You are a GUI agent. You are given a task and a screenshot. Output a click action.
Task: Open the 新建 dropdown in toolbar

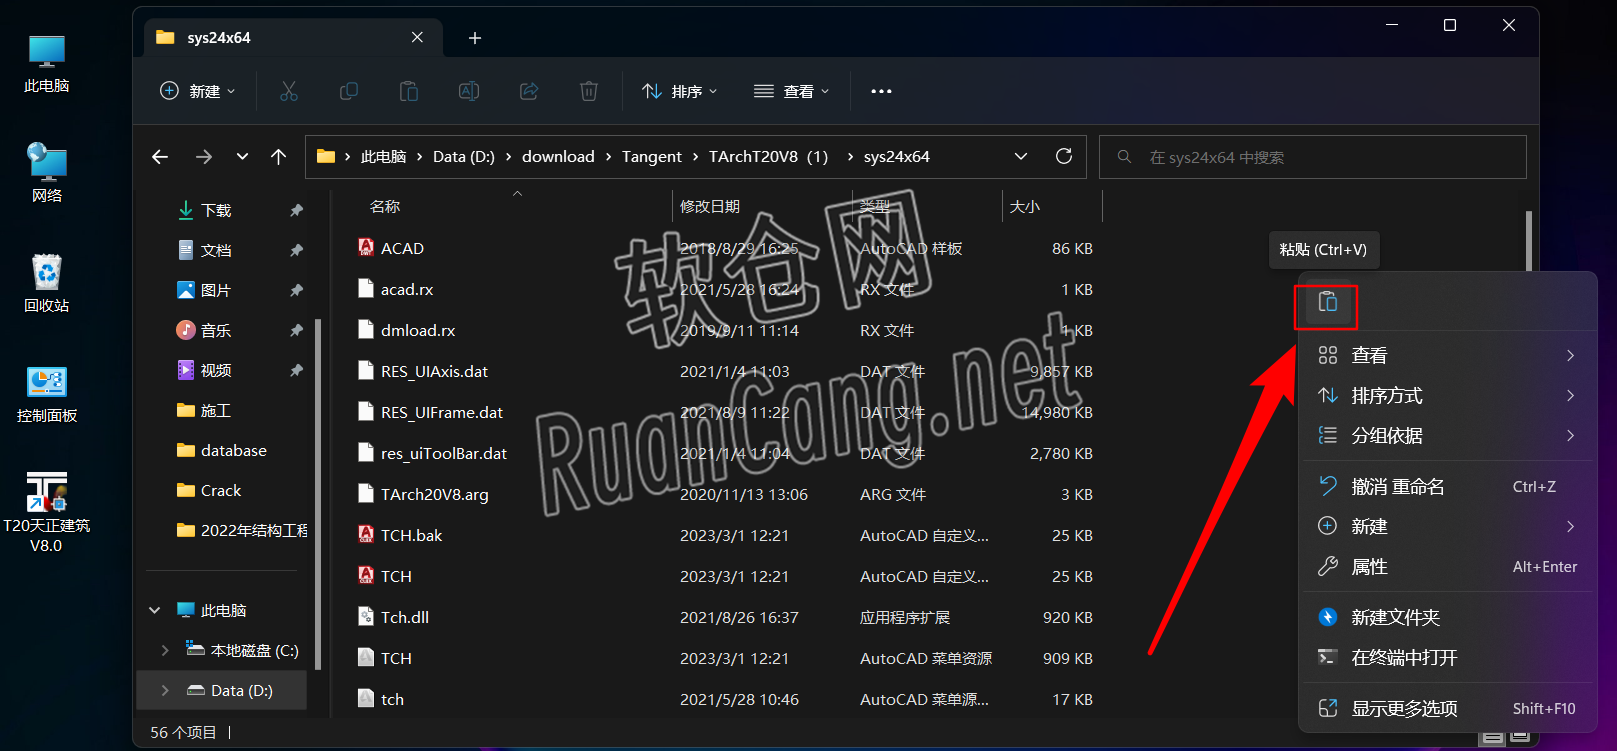coord(198,91)
